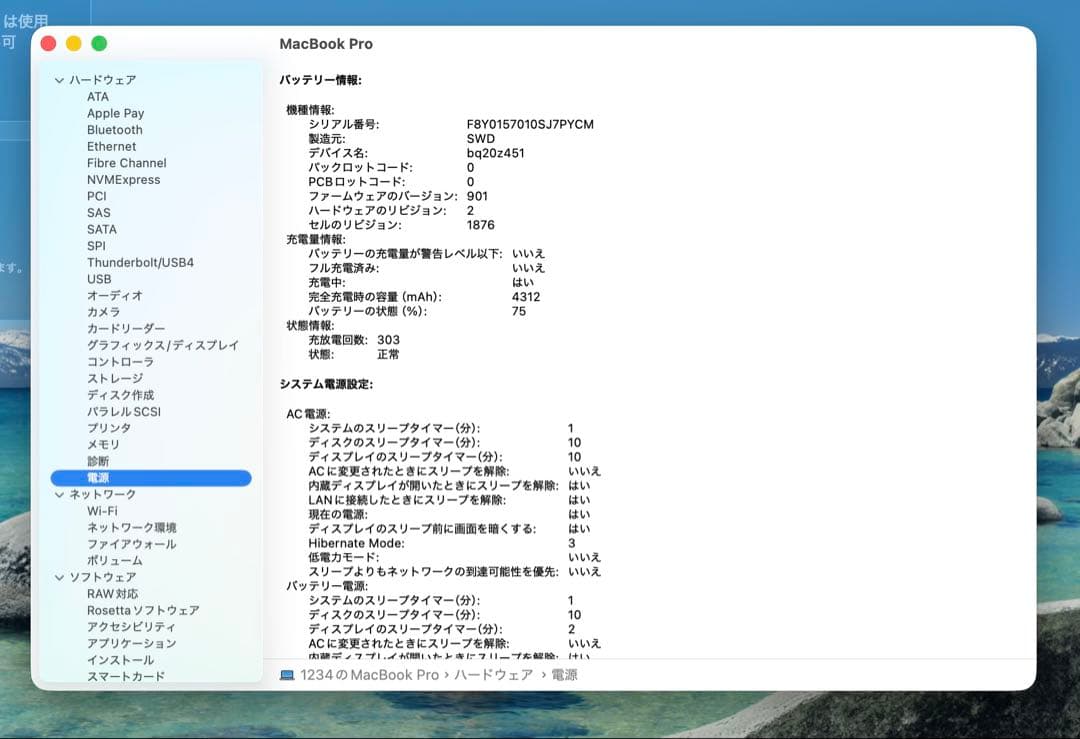Screen dimensions: 1080x739
Task: Select コントローラ in the sidebar
Action: [x=121, y=362]
